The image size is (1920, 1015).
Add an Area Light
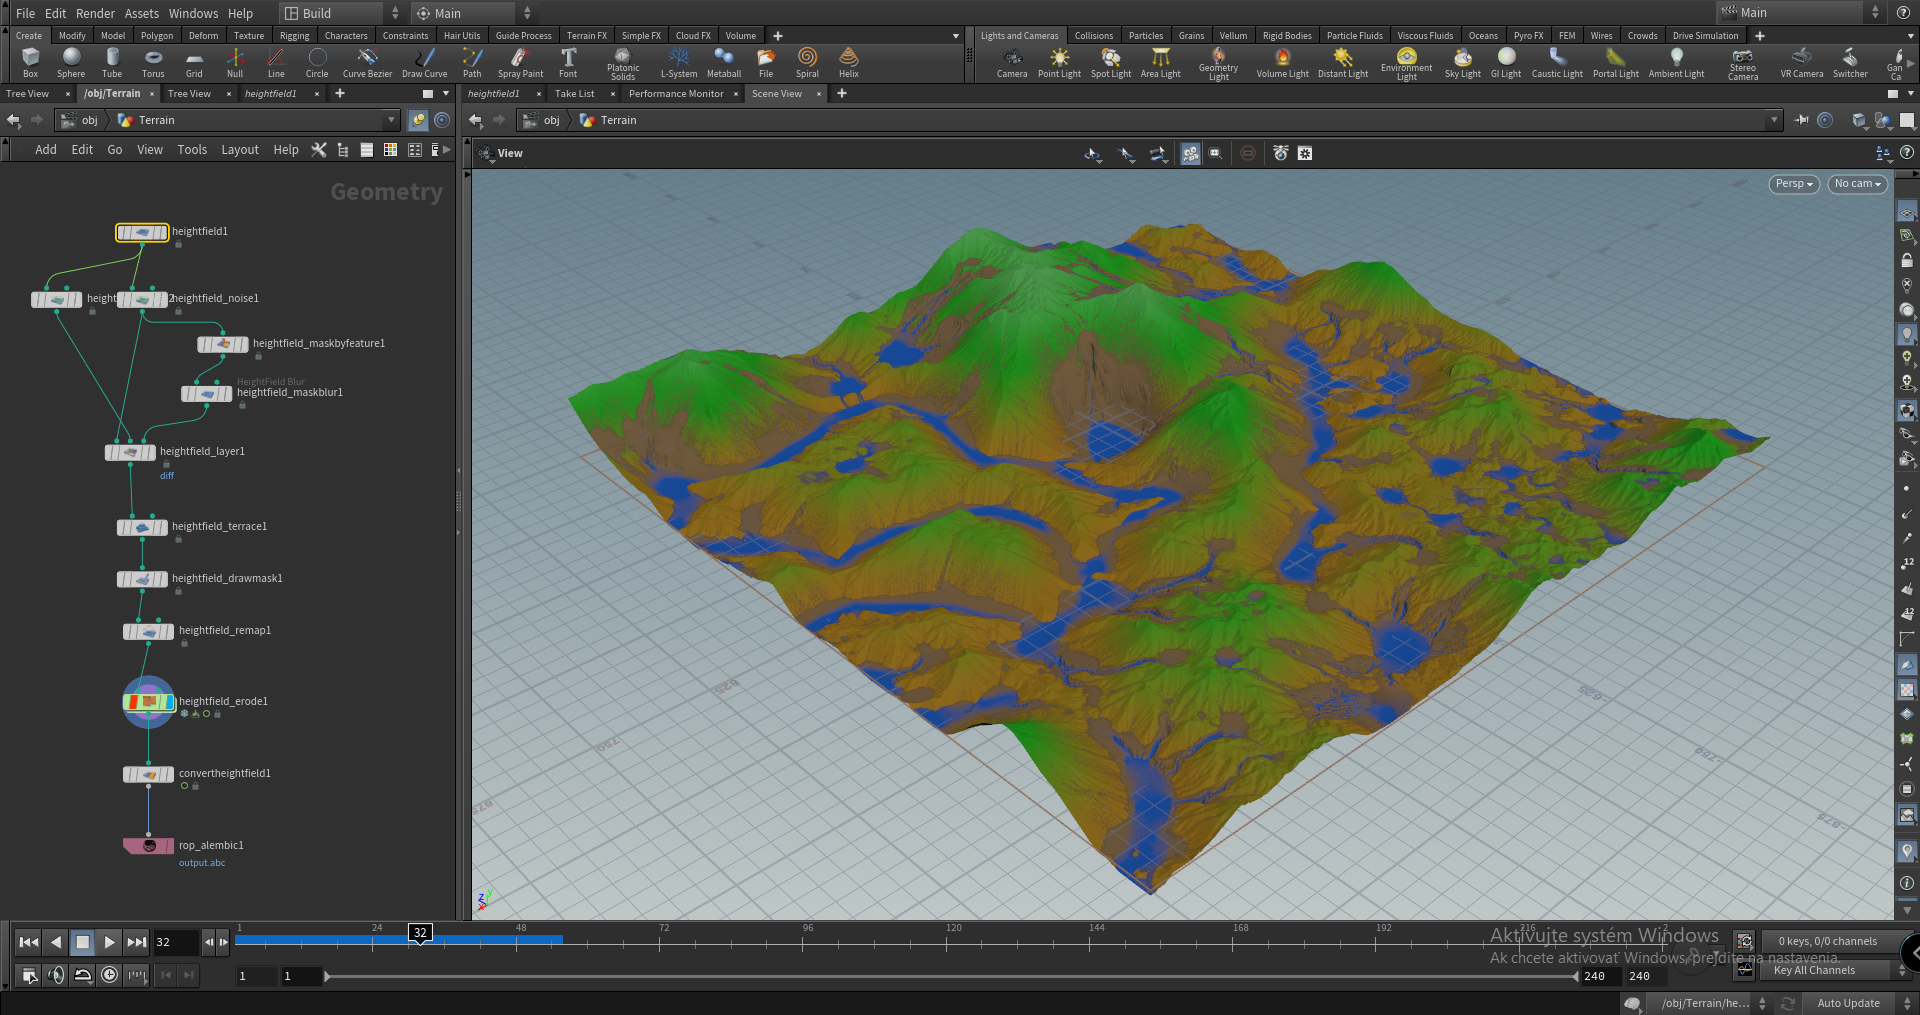pos(1161,62)
